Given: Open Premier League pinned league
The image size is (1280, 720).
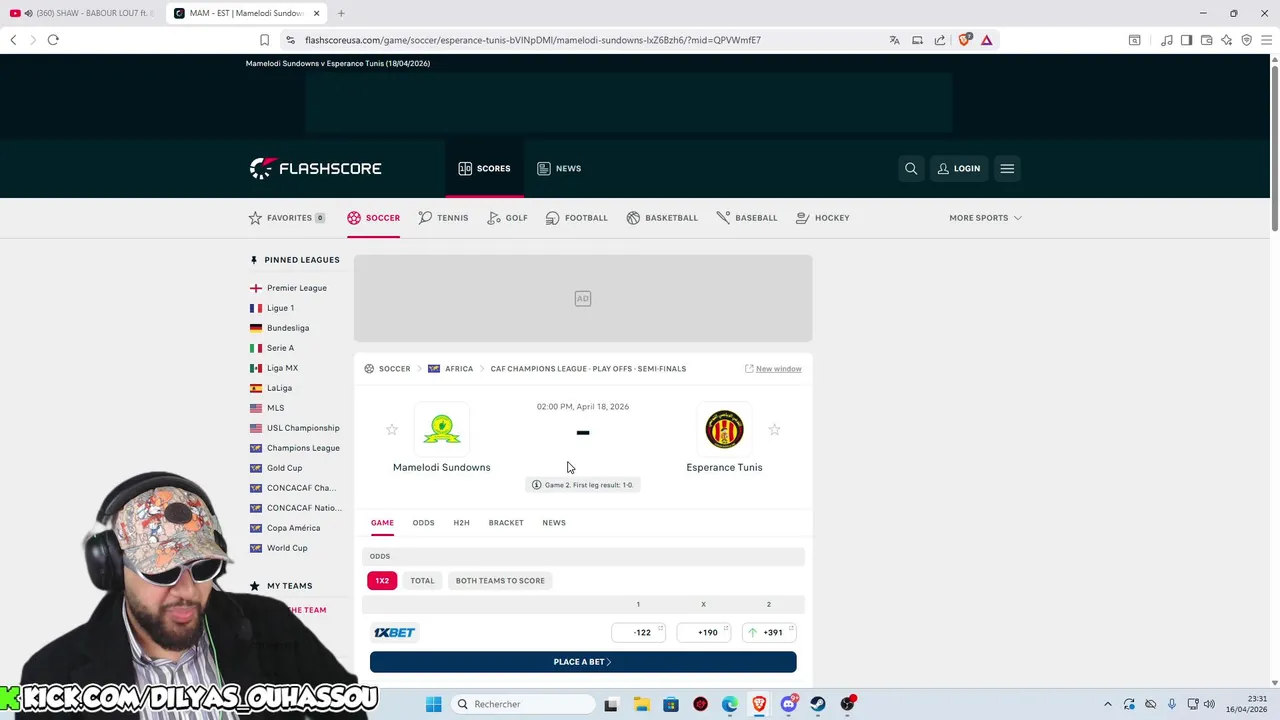Looking at the screenshot, I should [x=297, y=288].
